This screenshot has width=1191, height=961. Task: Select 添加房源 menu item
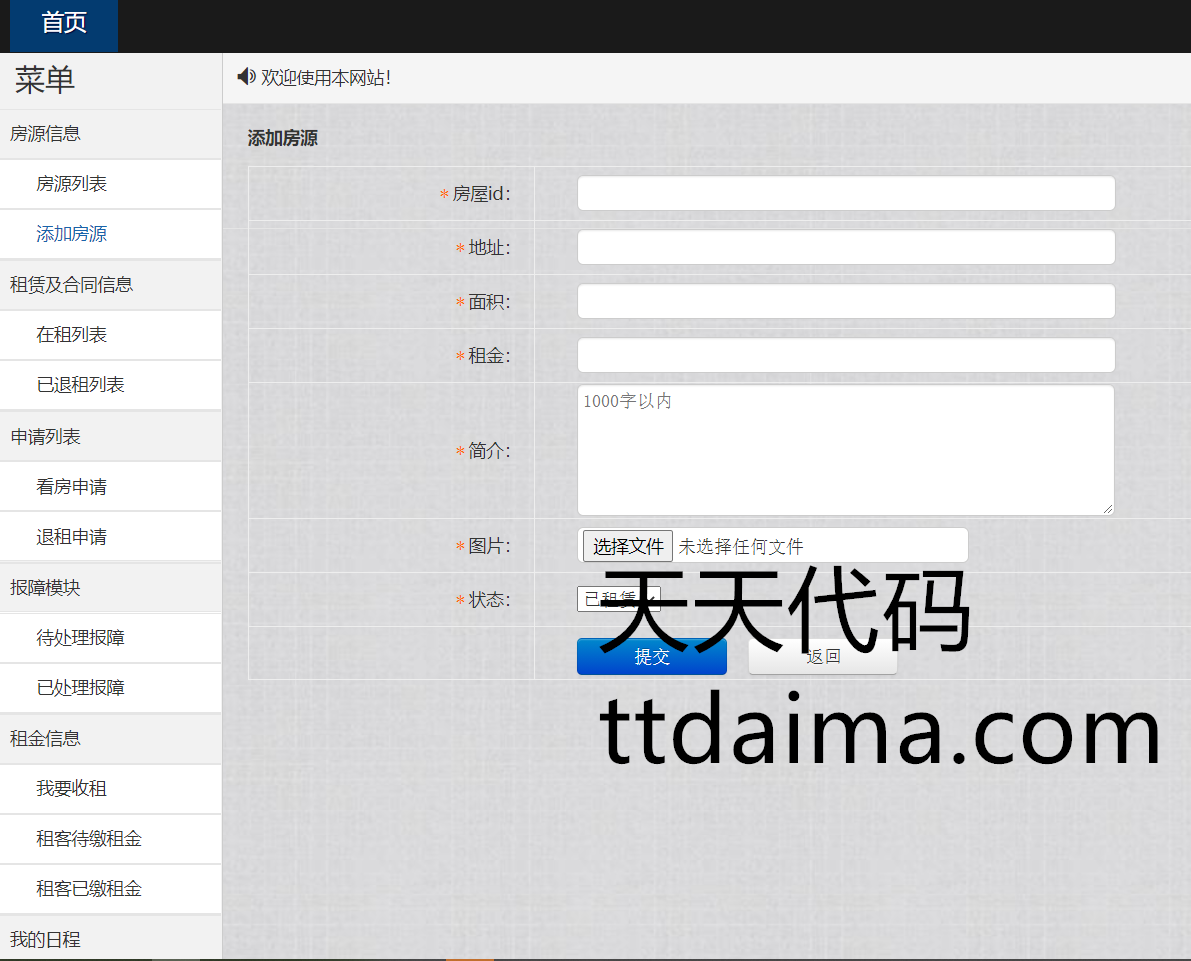72,234
